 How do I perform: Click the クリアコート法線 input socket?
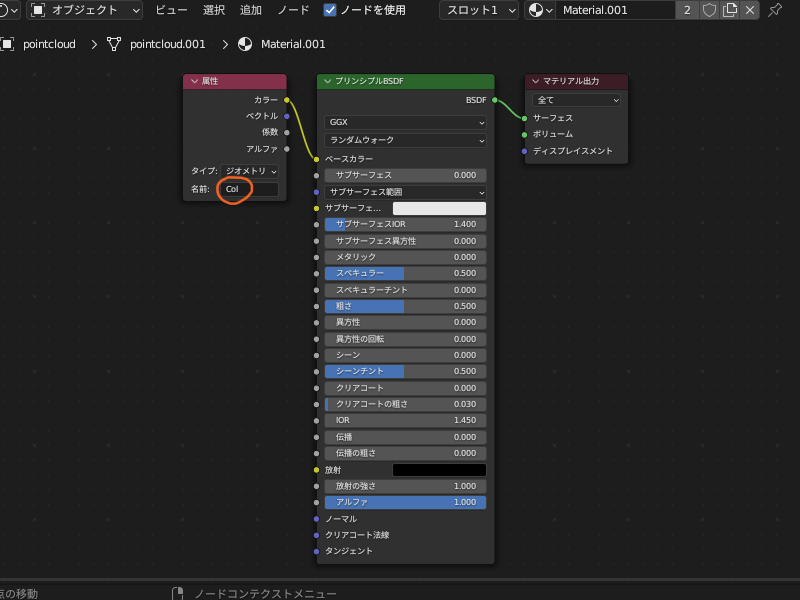point(316,535)
